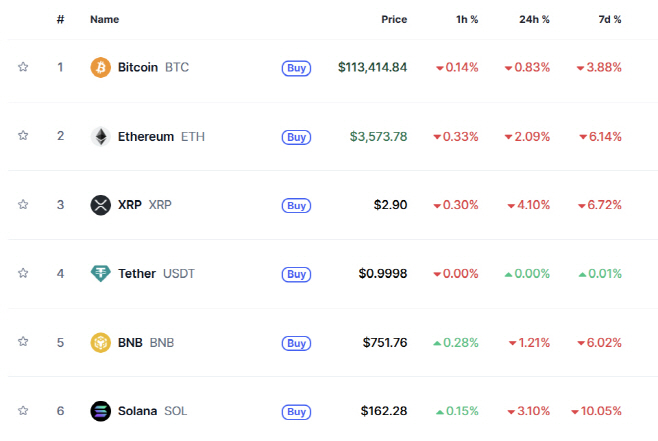This screenshot has height=441, width=658.
Task: Star XRP as a favorite
Action: [x=23, y=204]
